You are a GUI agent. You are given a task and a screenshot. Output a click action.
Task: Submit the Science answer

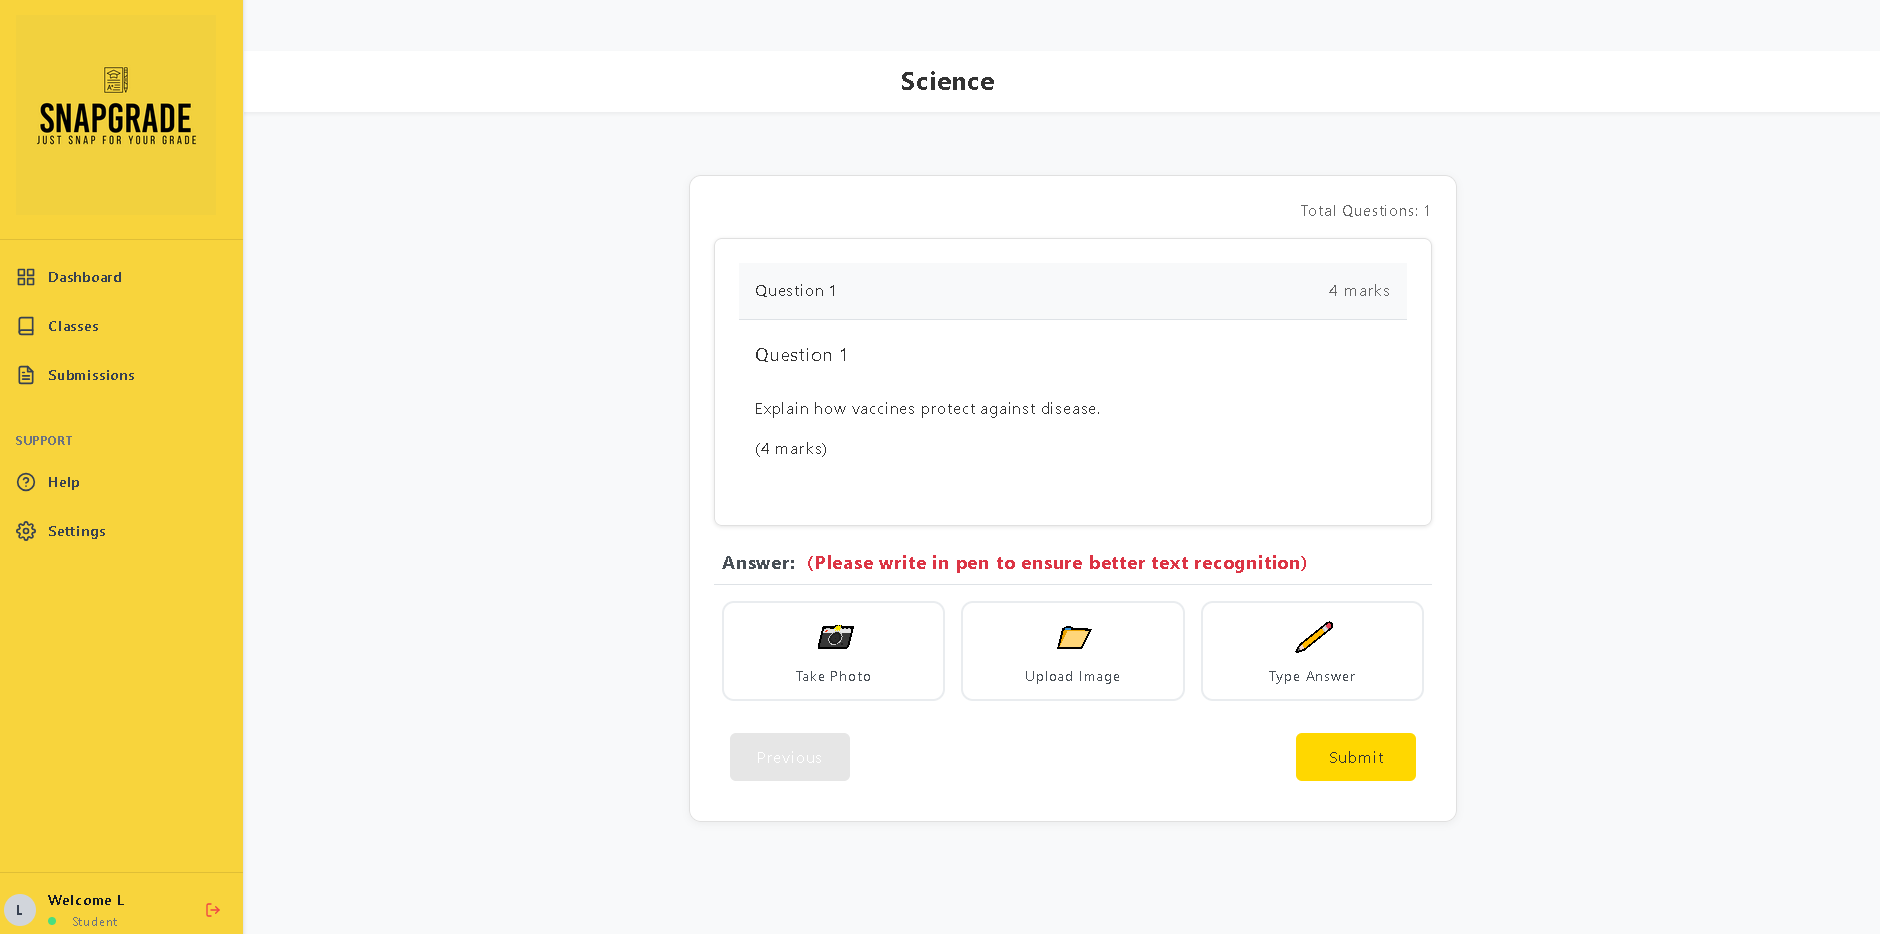click(x=1355, y=757)
